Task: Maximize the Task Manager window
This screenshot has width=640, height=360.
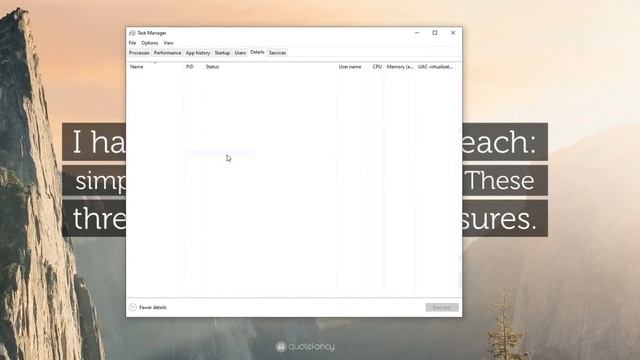Action: 435,33
